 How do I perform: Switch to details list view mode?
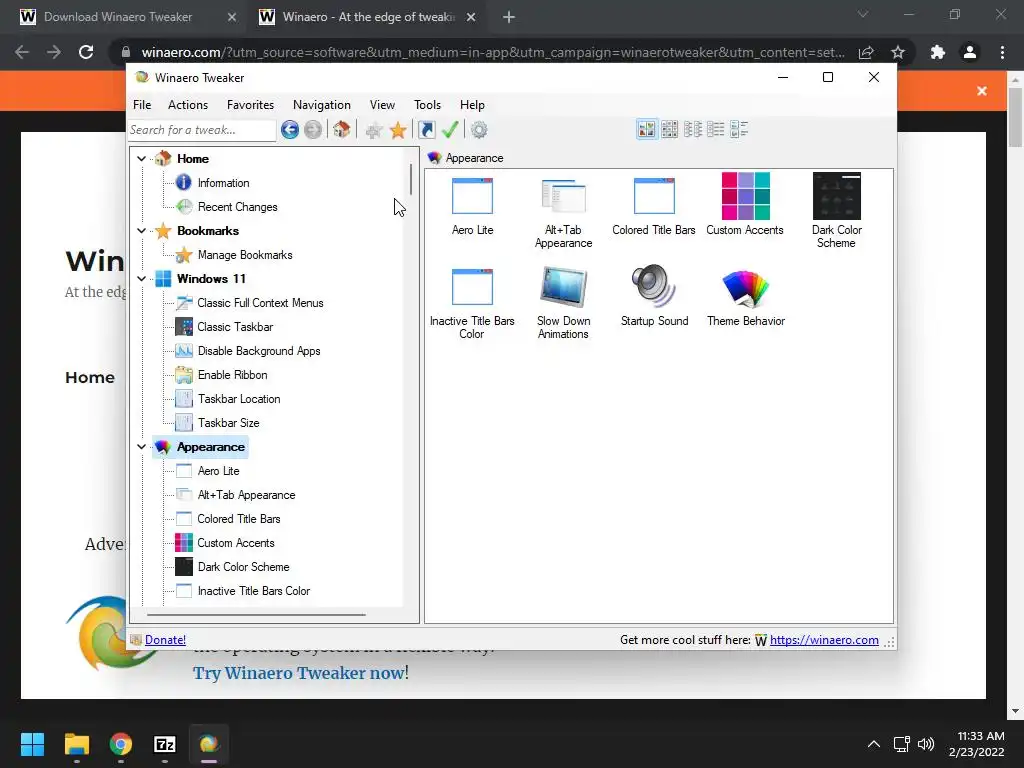click(x=716, y=129)
